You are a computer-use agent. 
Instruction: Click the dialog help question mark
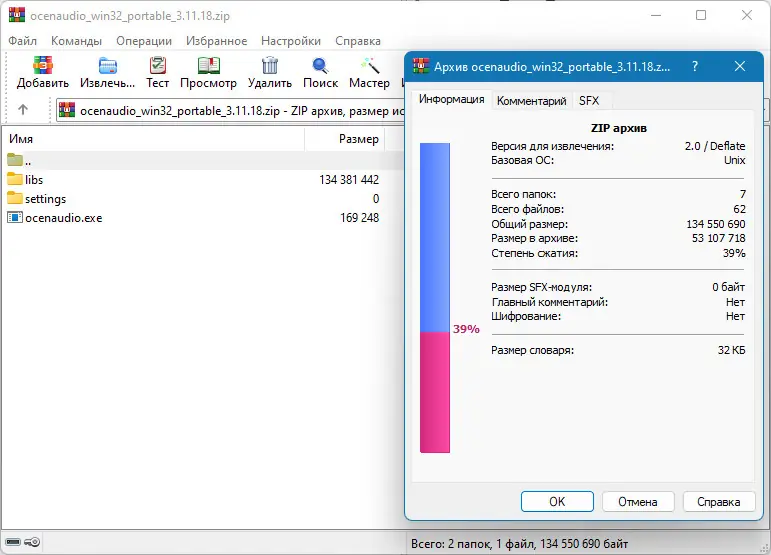coord(695,66)
